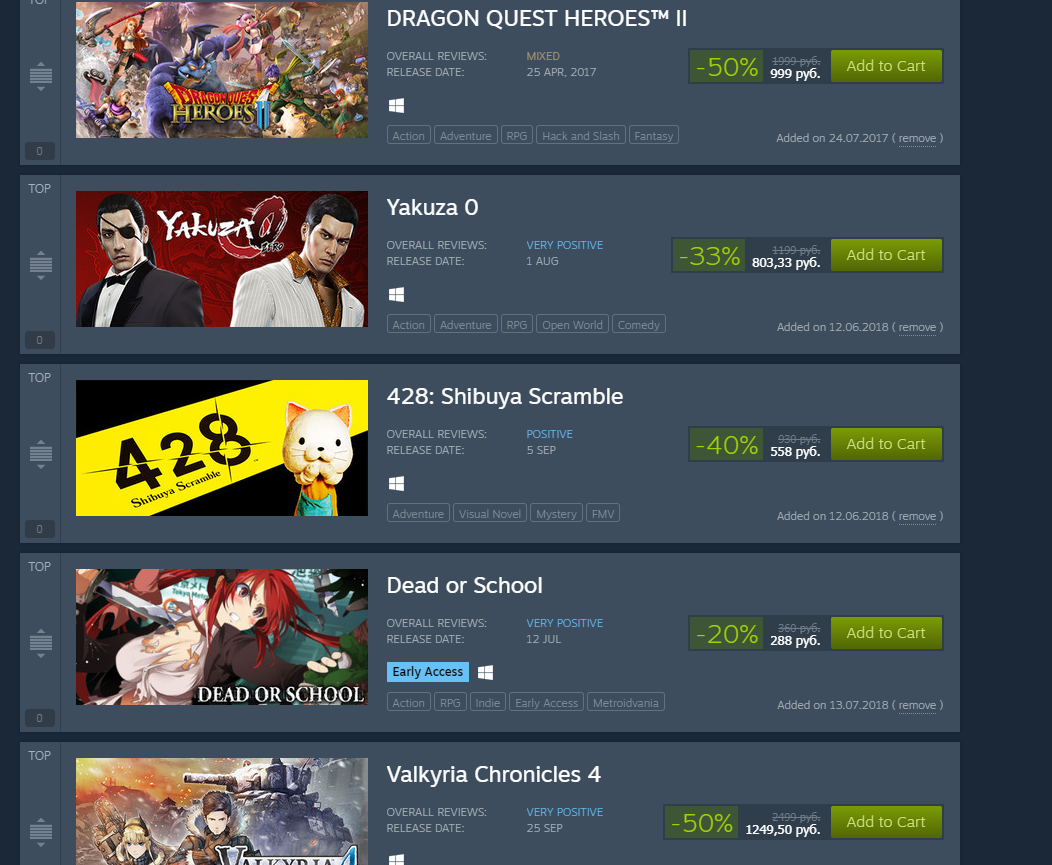This screenshot has height=865, width=1052.
Task: Remove 428: Shibuya Scramble from wishlist
Action: click(x=916, y=516)
